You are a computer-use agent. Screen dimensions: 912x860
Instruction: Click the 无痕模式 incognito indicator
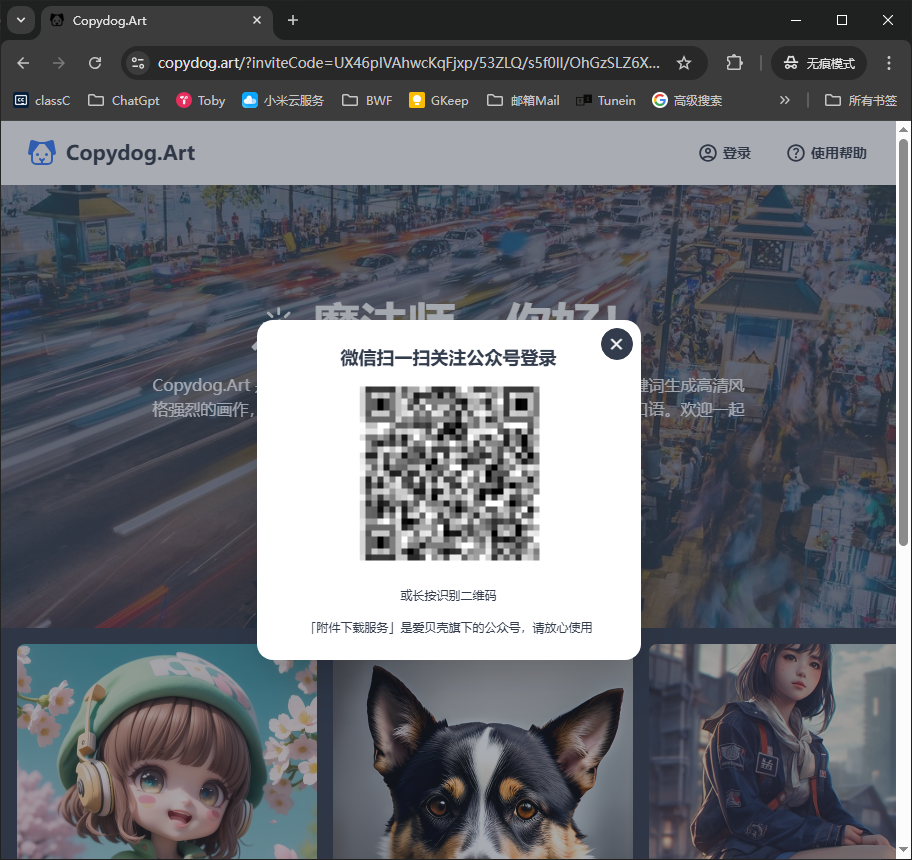pyautogui.click(x=819, y=63)
